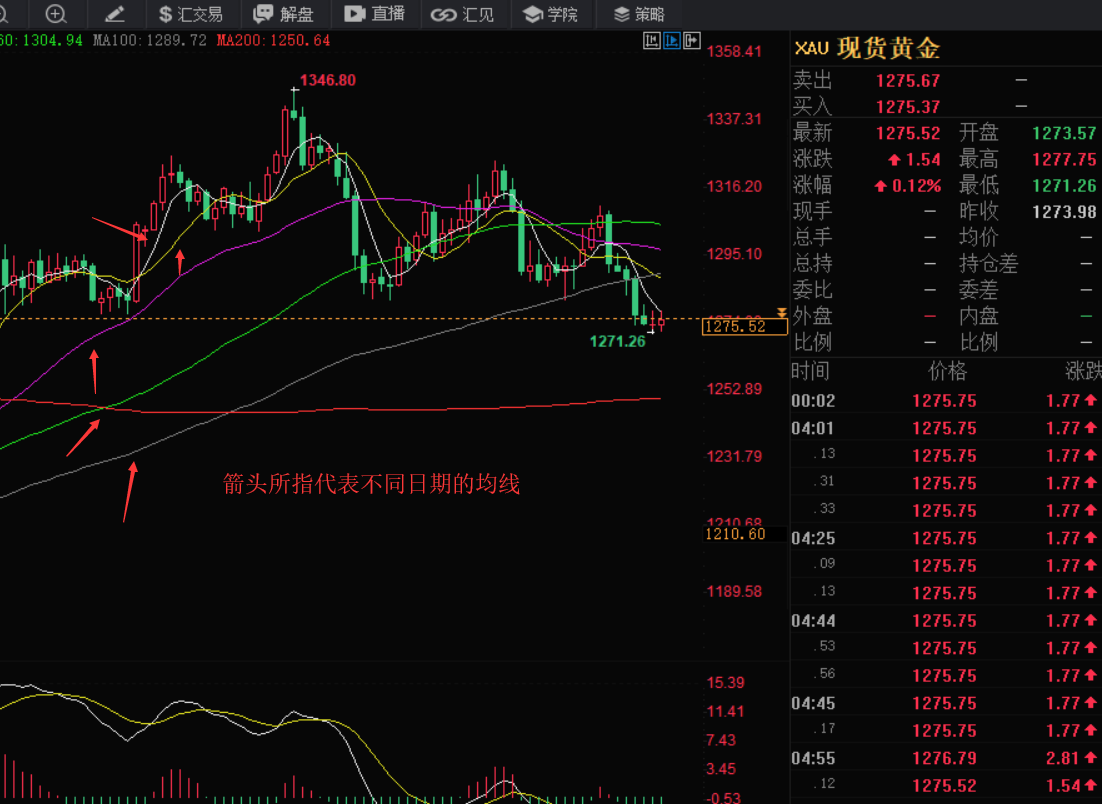Click the 昨收 value 1273.98
The image size is (1102, 804).
[x=1064, y=212]
